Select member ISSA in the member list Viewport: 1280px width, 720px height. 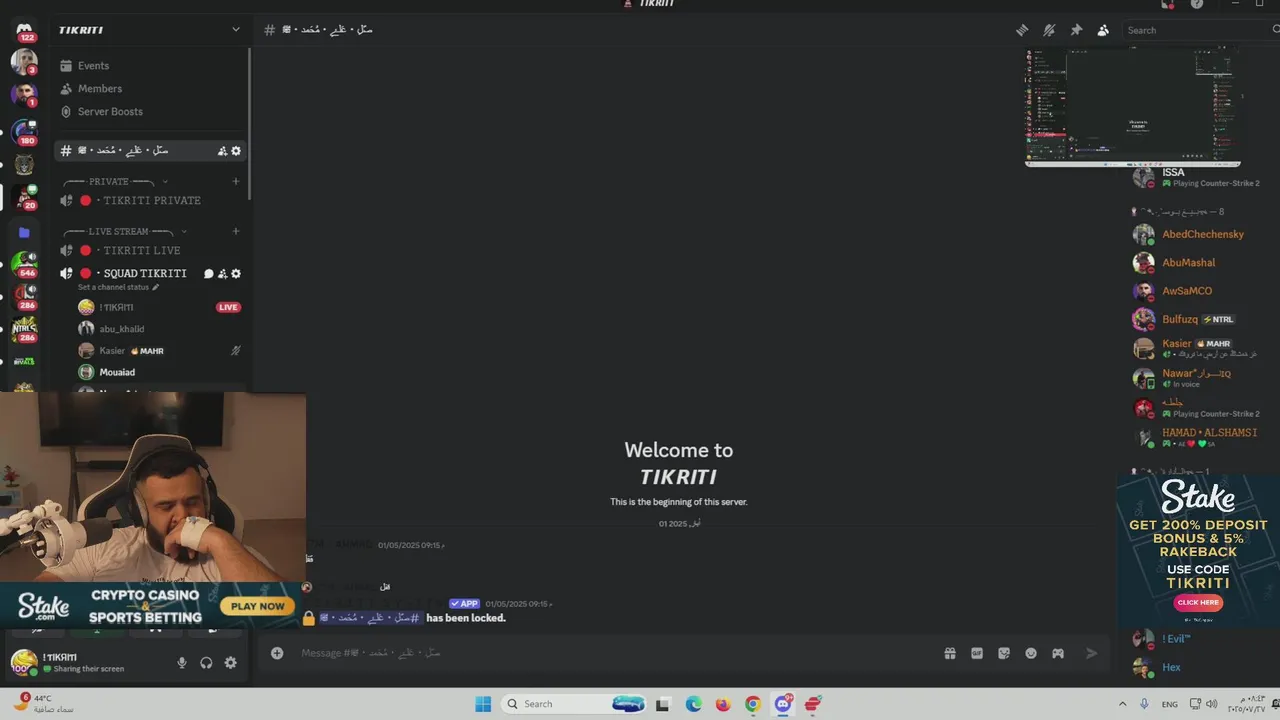click(x=1197, y=178)
